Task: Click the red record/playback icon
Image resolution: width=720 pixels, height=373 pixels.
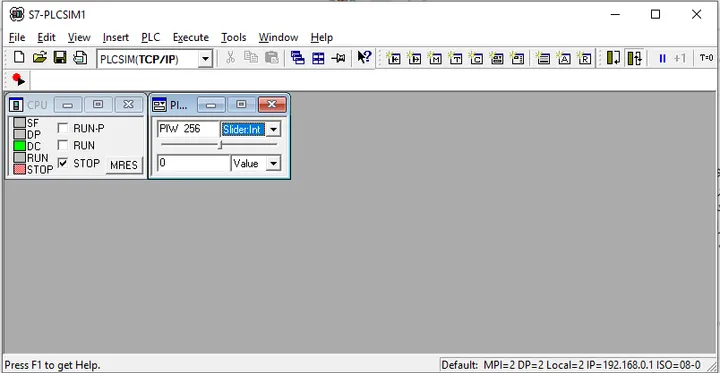Action: pos(18,80)
